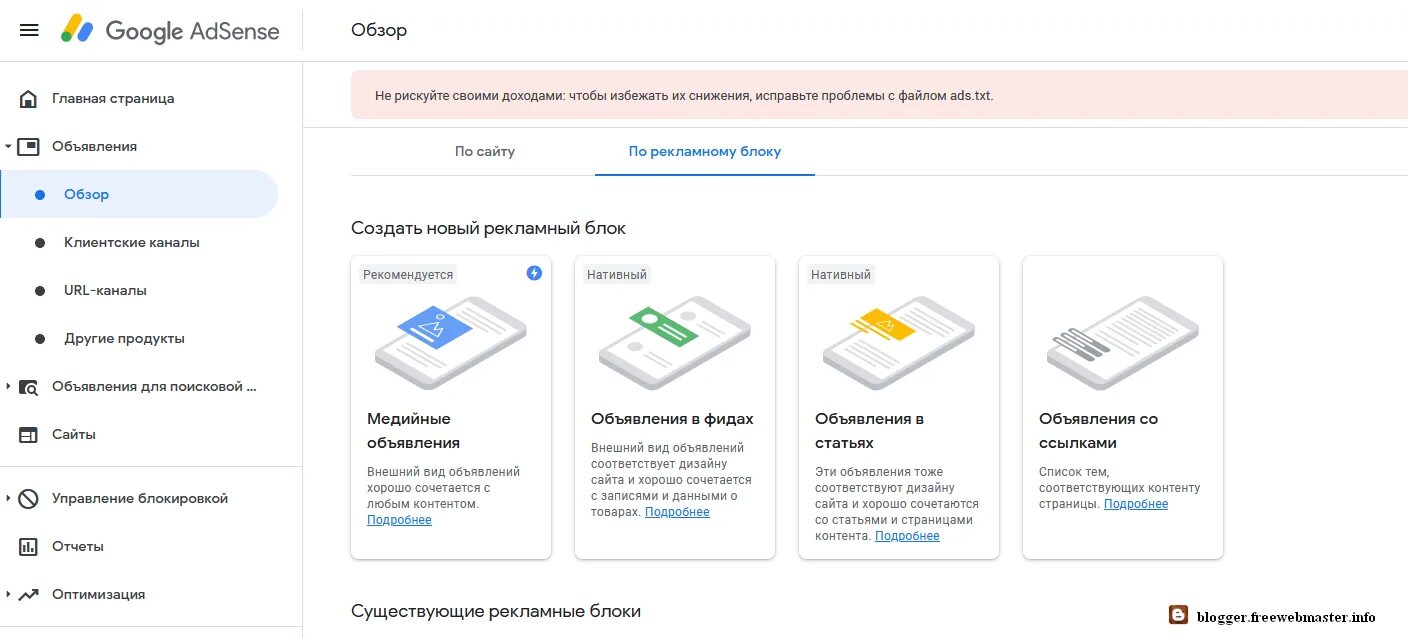Expand Объявления для поисковой section arrow

(8, 386)
